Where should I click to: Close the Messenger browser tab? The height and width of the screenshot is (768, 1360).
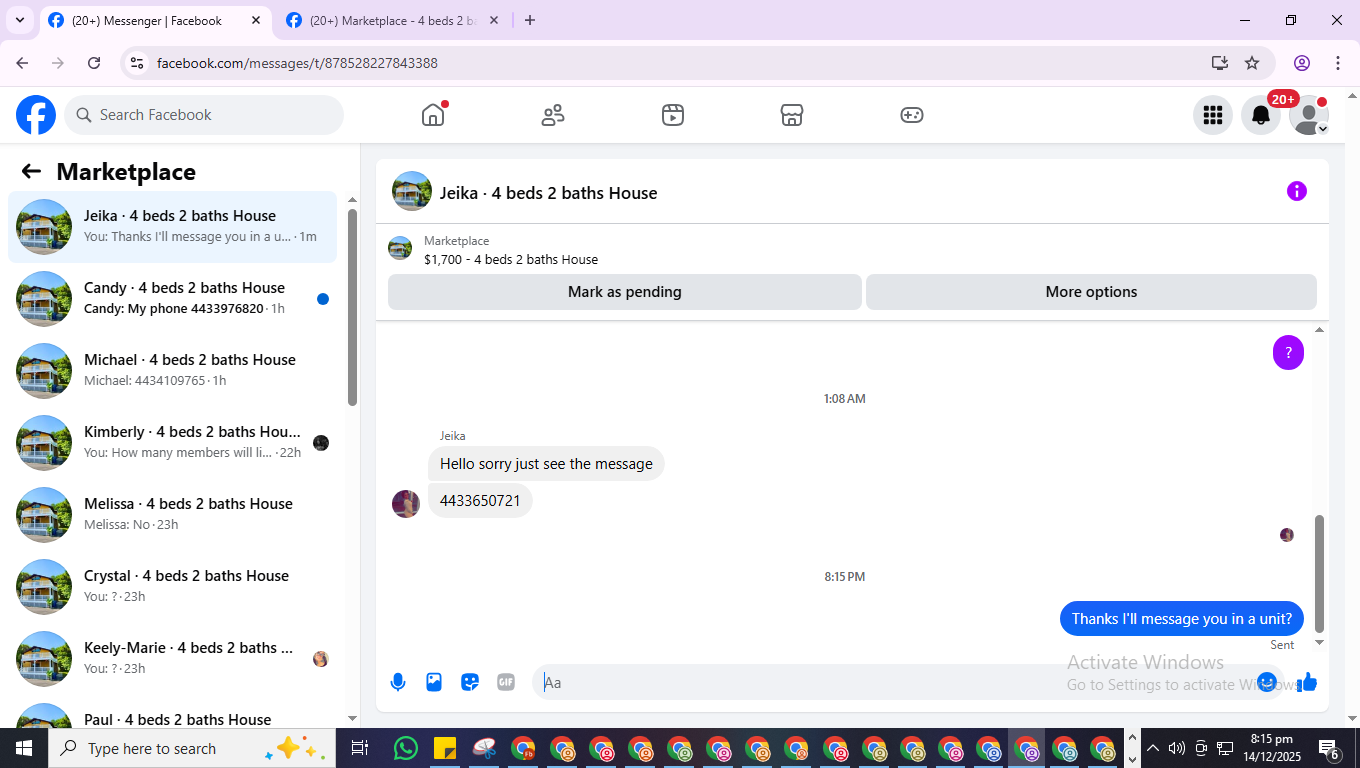tap(256, 20)
